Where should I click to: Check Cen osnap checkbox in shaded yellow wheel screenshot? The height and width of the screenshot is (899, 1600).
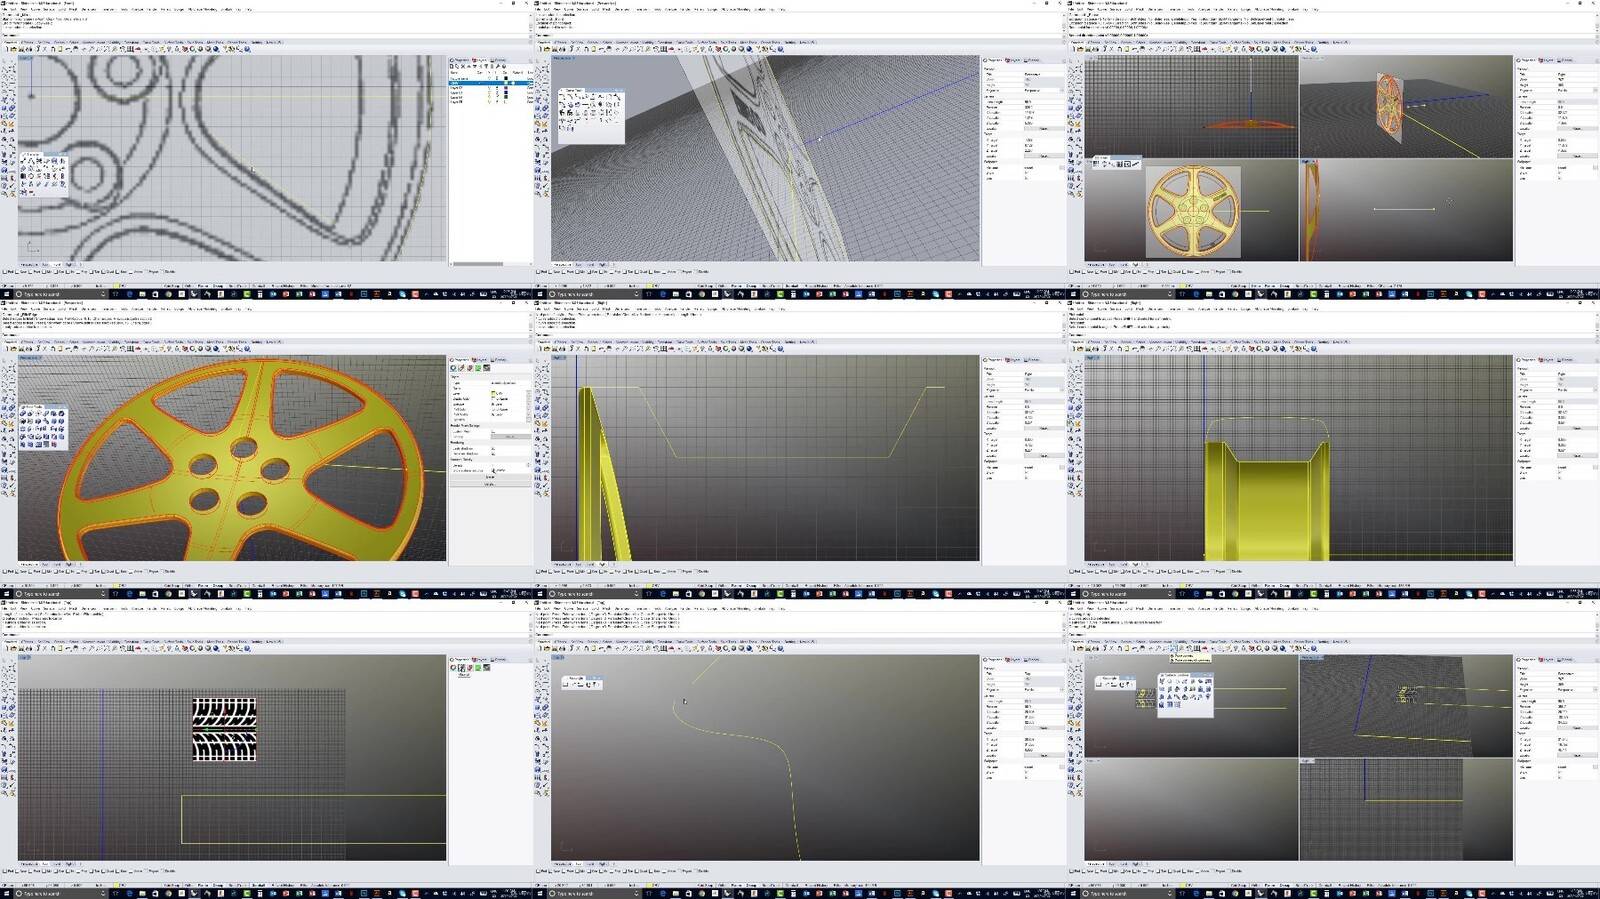56,572
